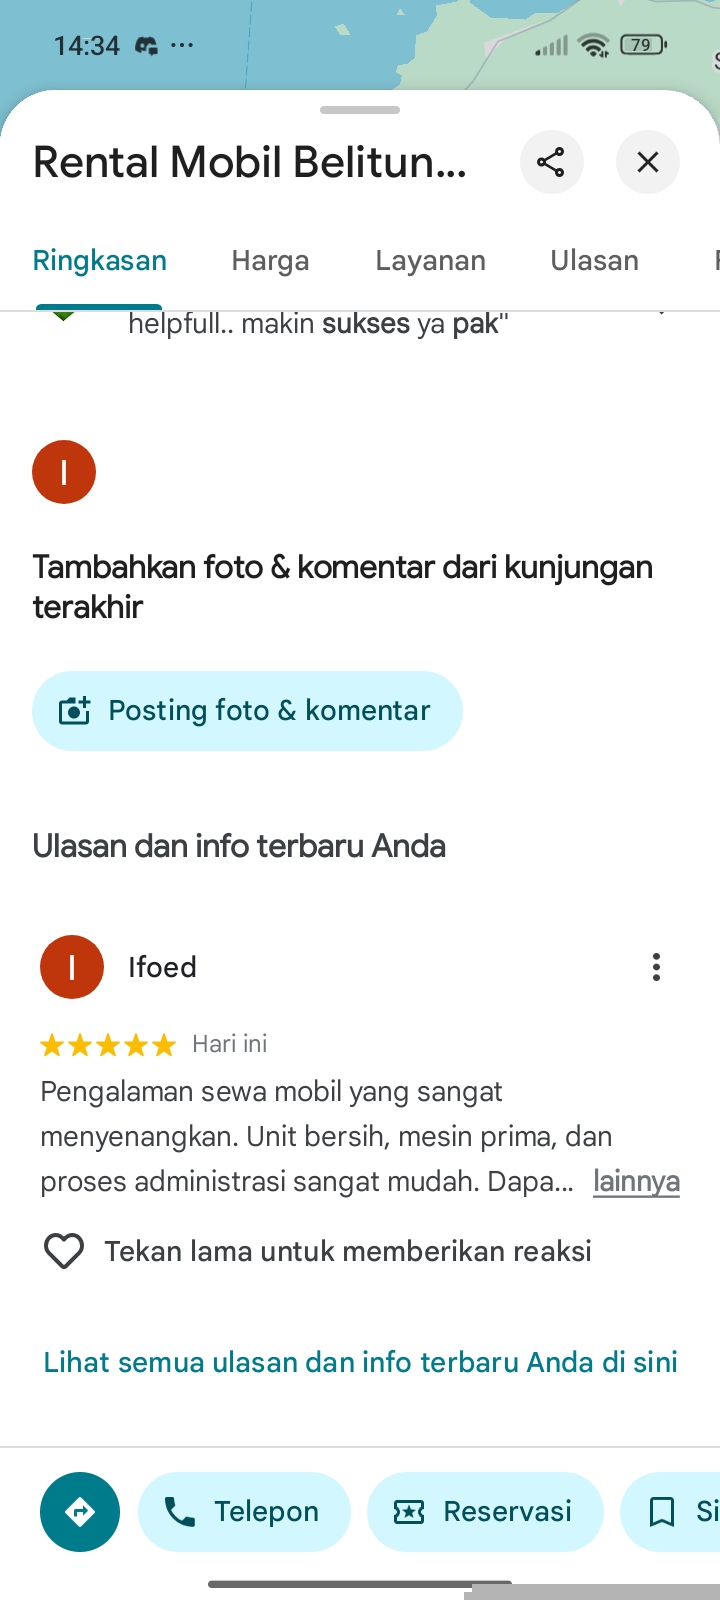
Task: Switch to the Harga tab
Action: pos(270,261)
